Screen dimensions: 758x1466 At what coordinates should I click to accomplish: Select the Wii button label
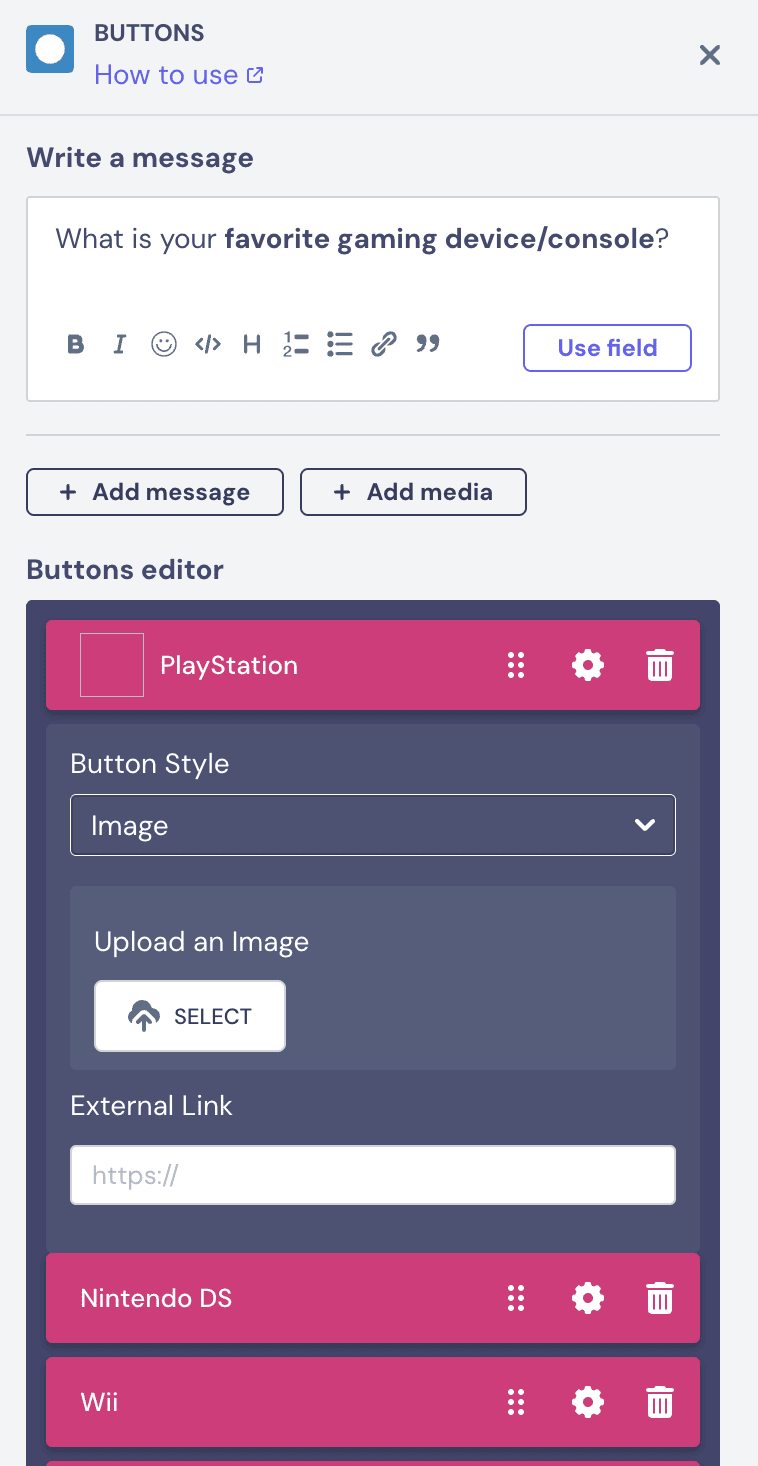[99, 1402]
